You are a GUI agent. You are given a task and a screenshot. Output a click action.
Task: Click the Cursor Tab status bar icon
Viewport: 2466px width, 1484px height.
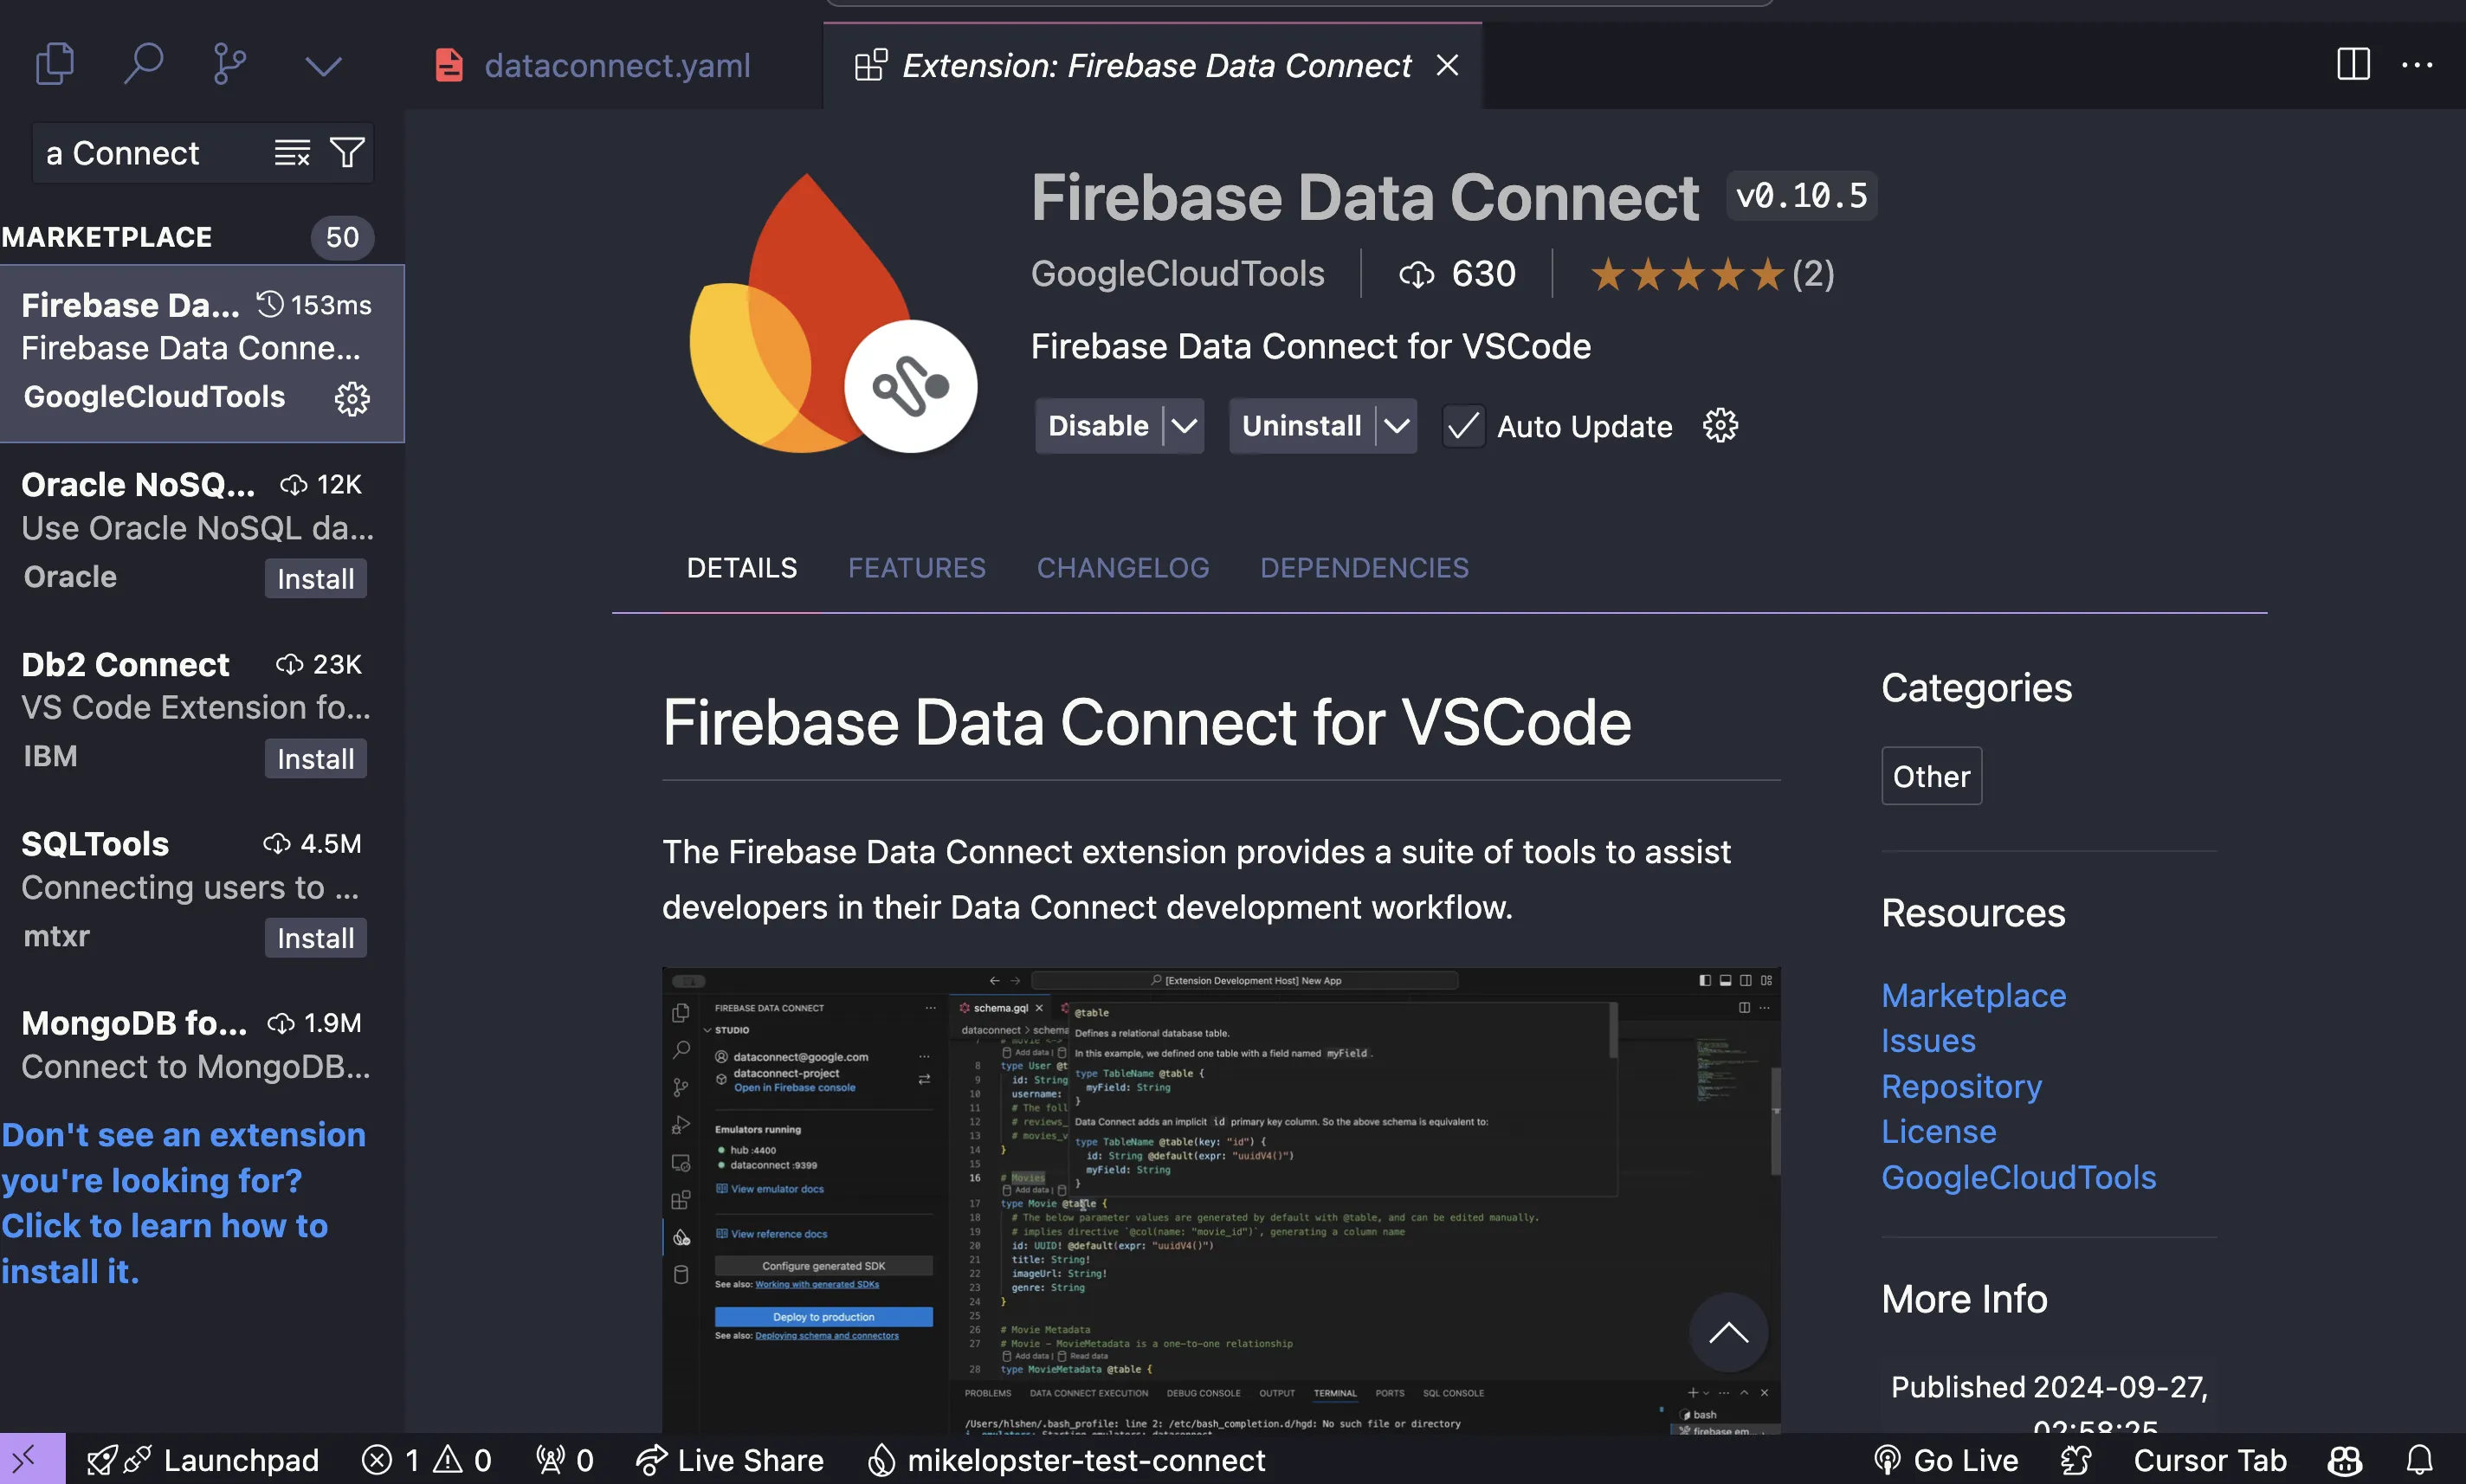[2211, 1458]
